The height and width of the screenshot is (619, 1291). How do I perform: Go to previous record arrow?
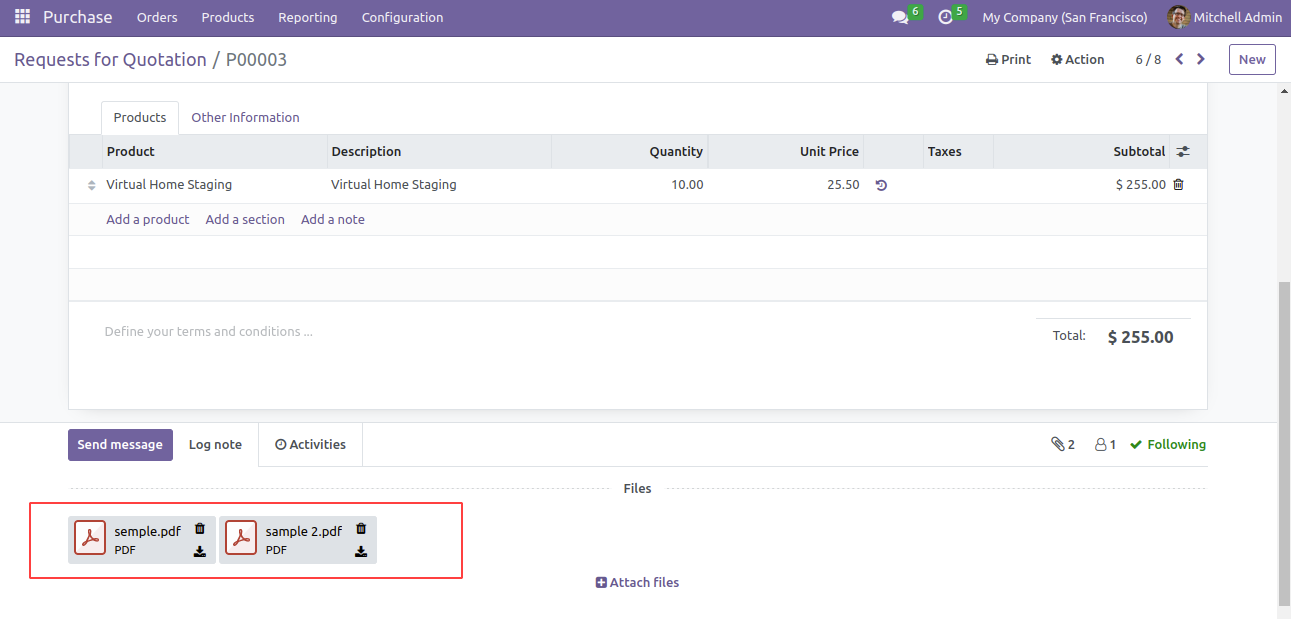pos(1179,59)
